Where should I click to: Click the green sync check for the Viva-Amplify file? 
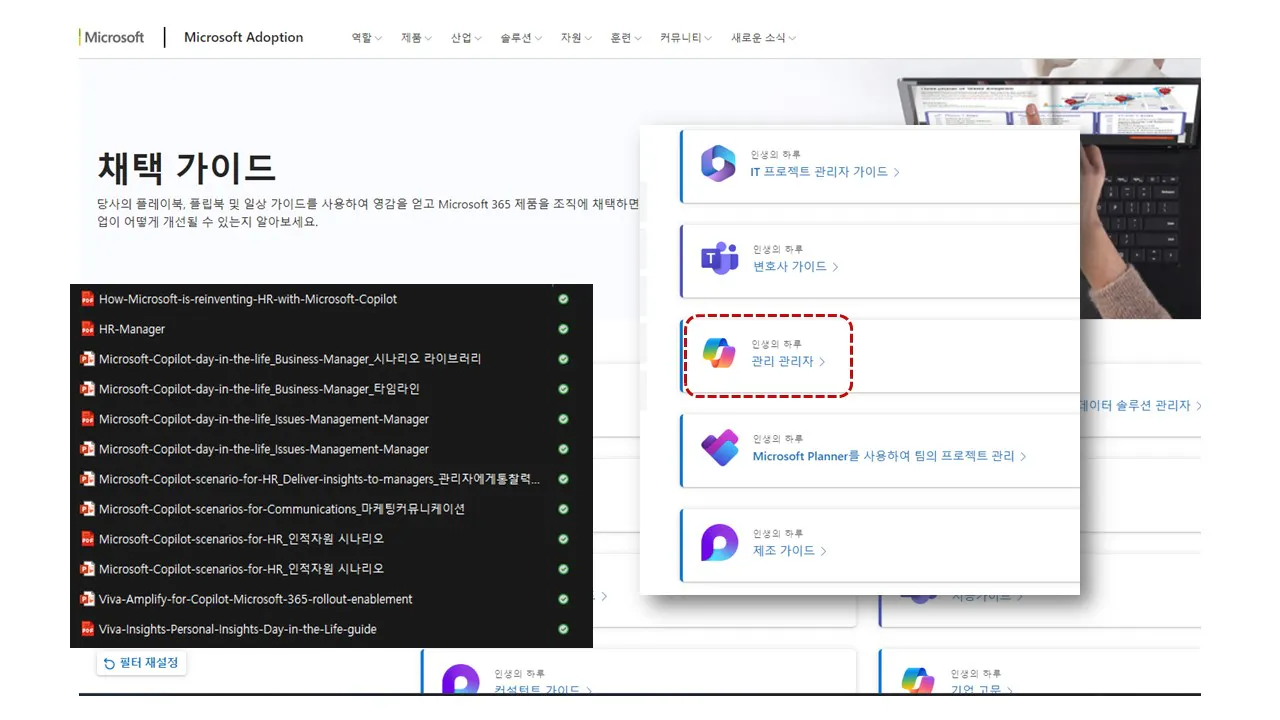[x=563, y=599]
